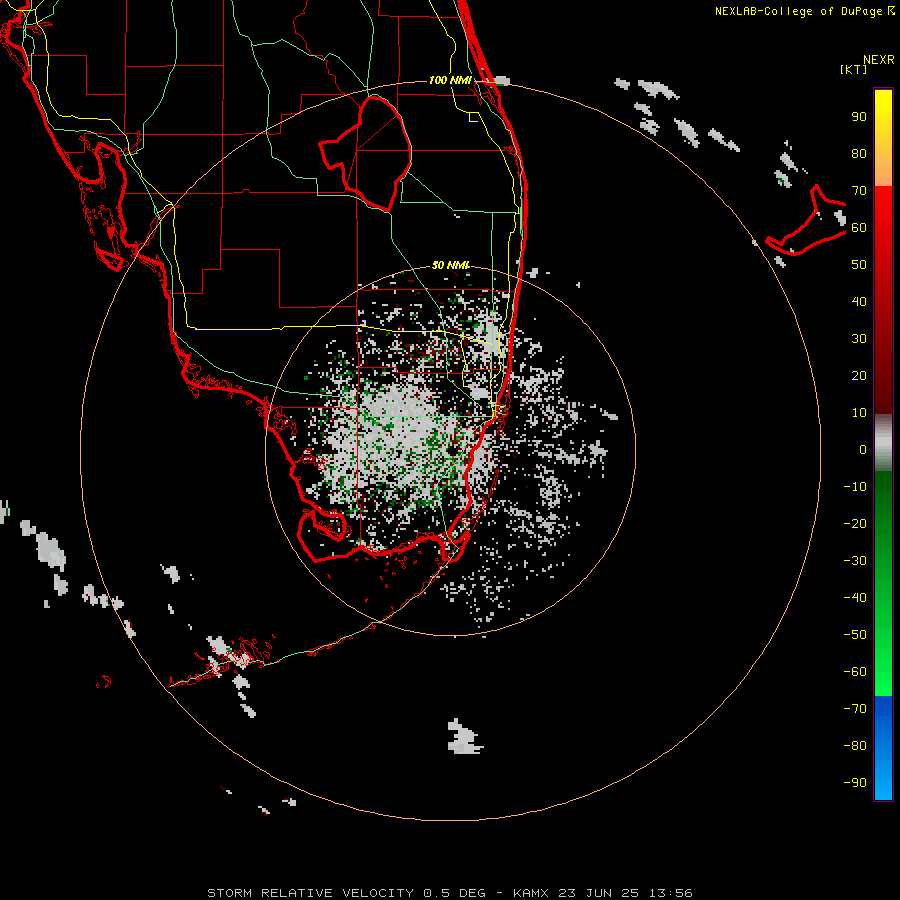Click STORM RELATIVE VELOCITY in the footer

tap(310, 893)
